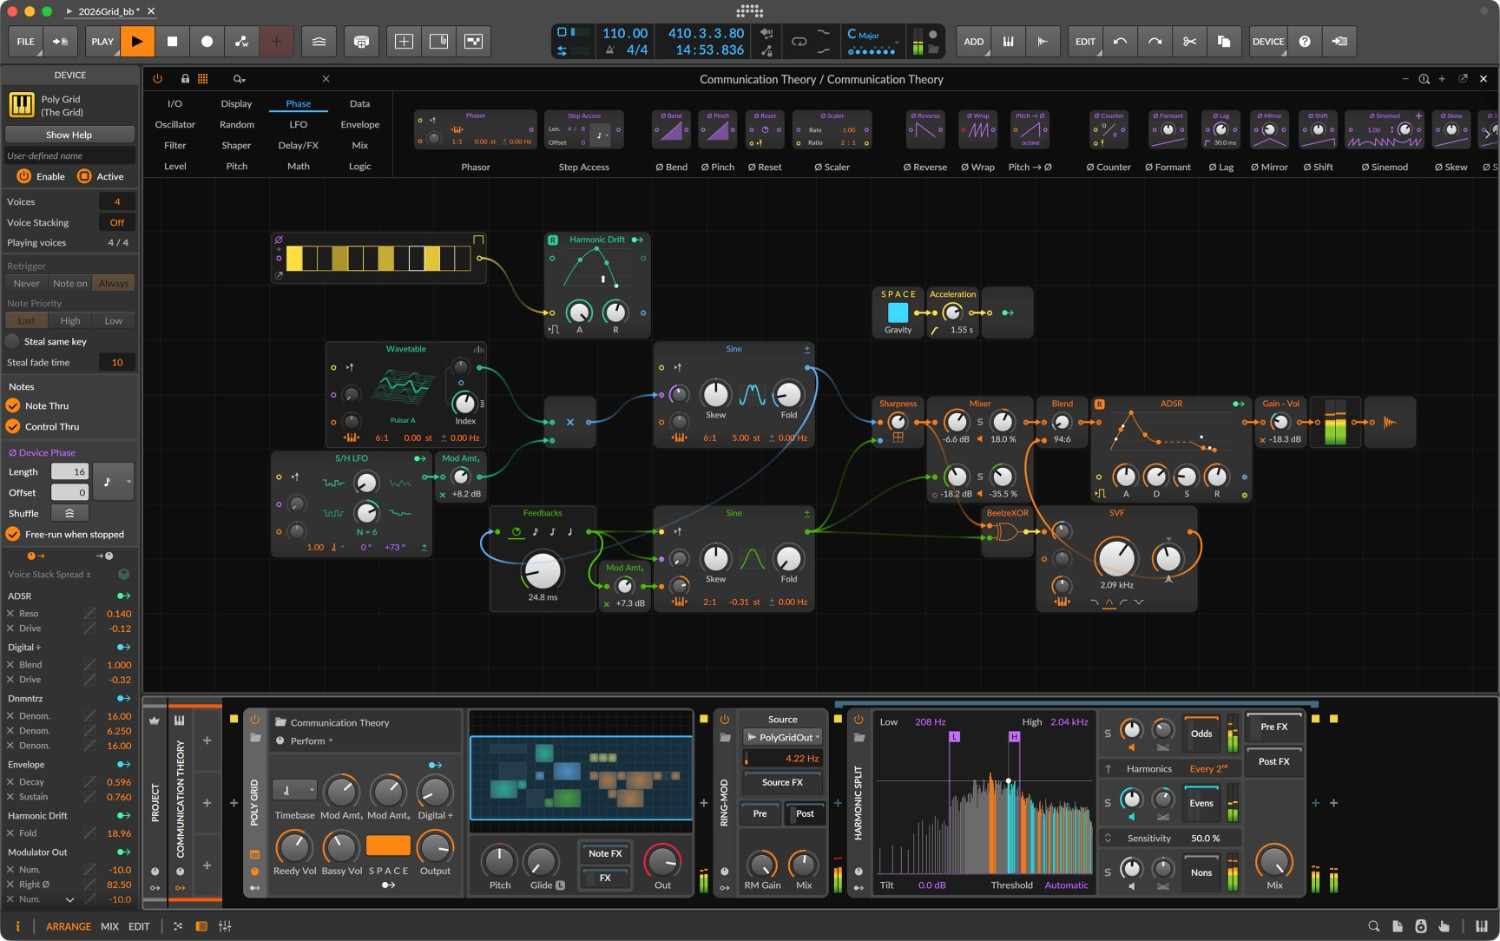Toggle Note Thru in the Notes section

(13, 406)
